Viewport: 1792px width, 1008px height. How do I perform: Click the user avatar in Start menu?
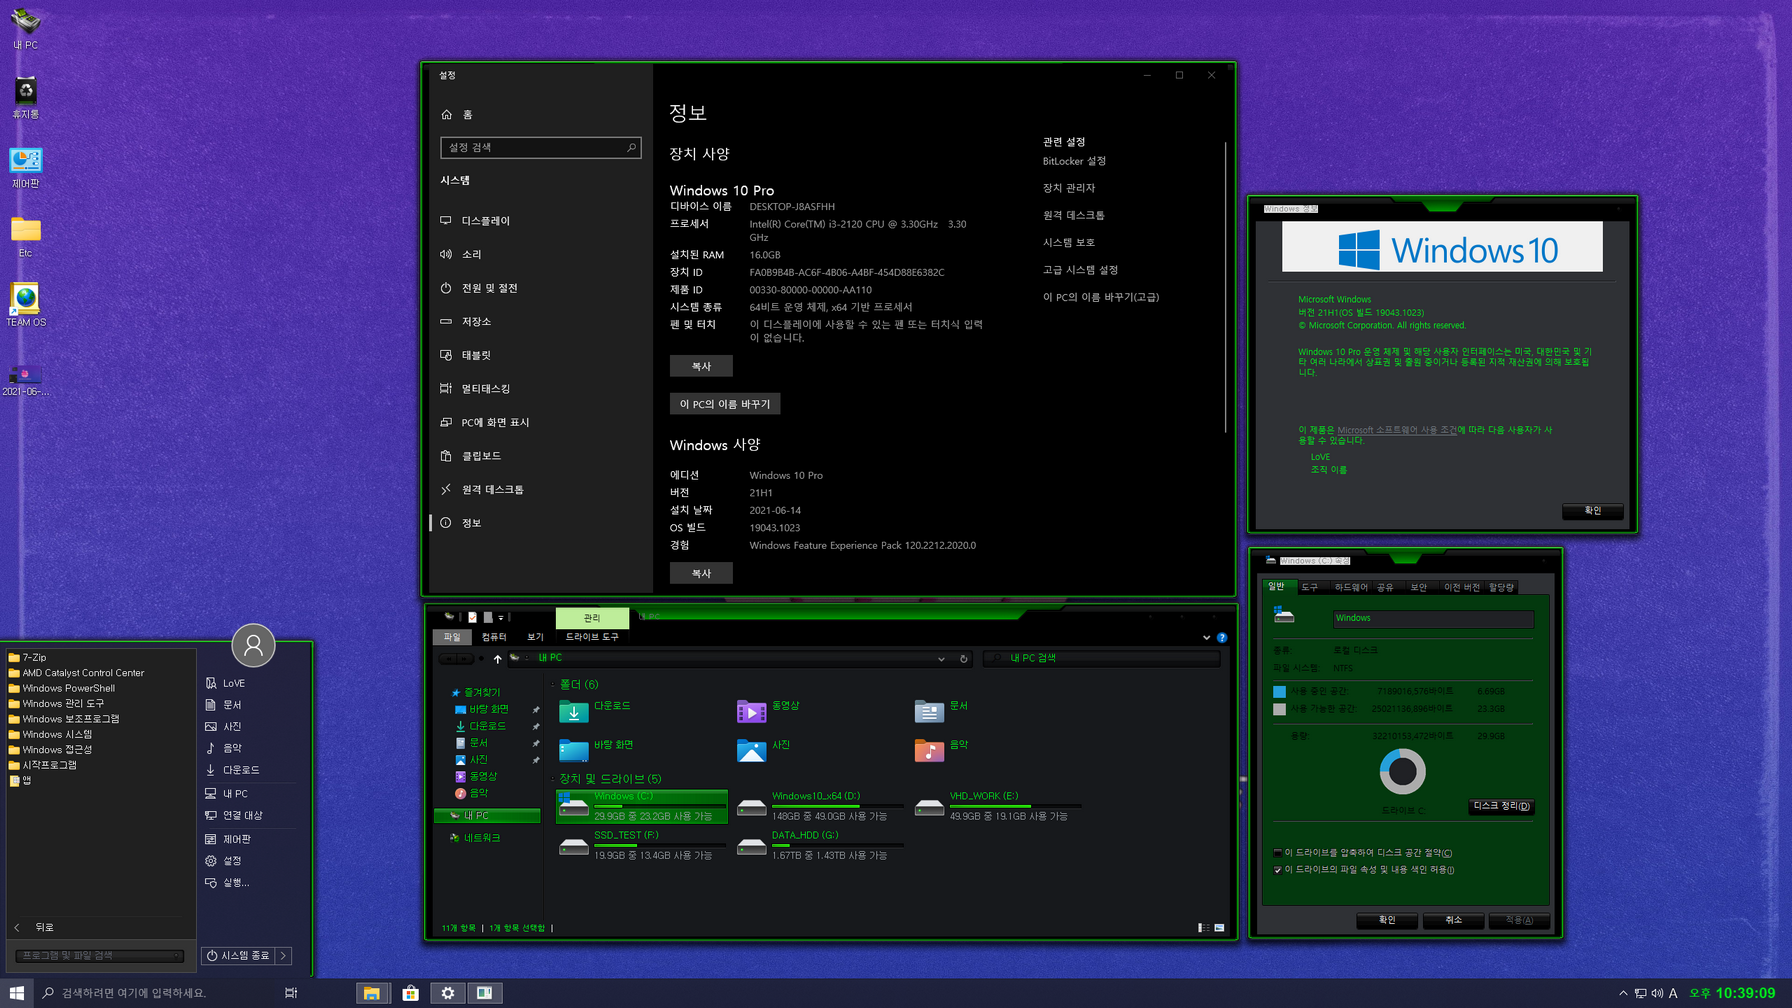[x=253, y=645]
